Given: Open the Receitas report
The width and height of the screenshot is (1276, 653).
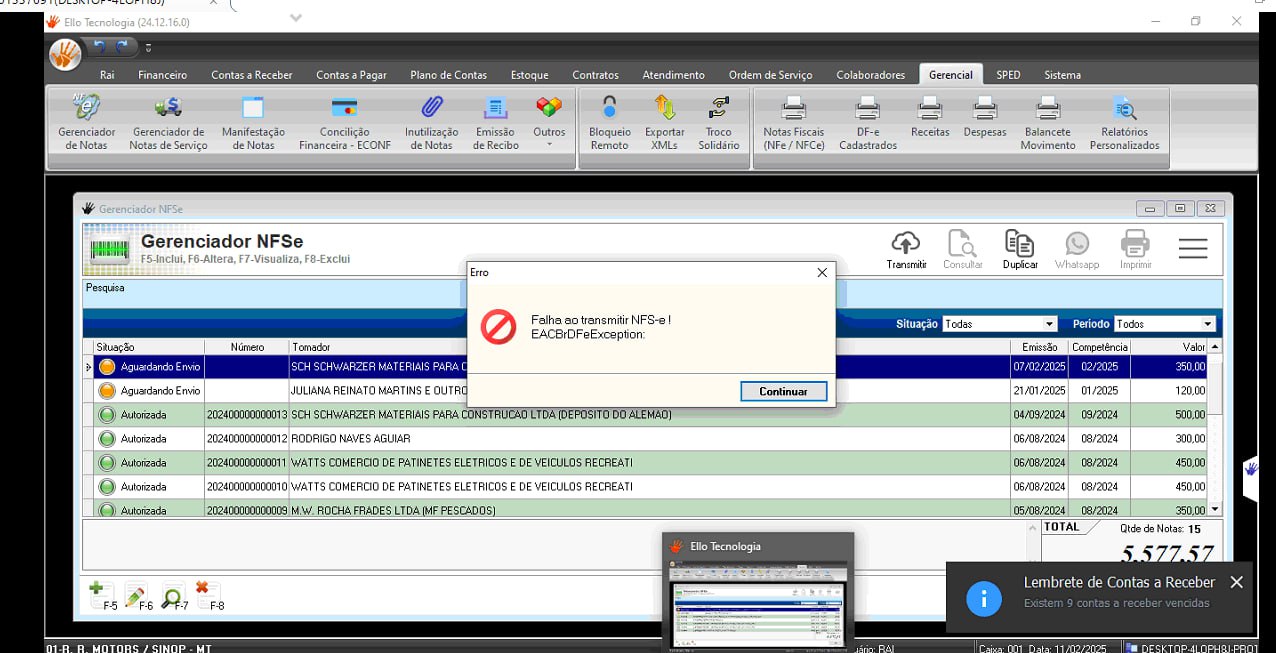Looking at the screenshot, I should click(x=930, y=118).
